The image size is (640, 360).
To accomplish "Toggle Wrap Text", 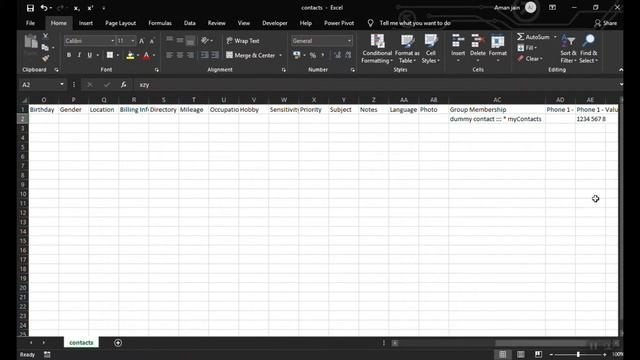I will point(243,41).
